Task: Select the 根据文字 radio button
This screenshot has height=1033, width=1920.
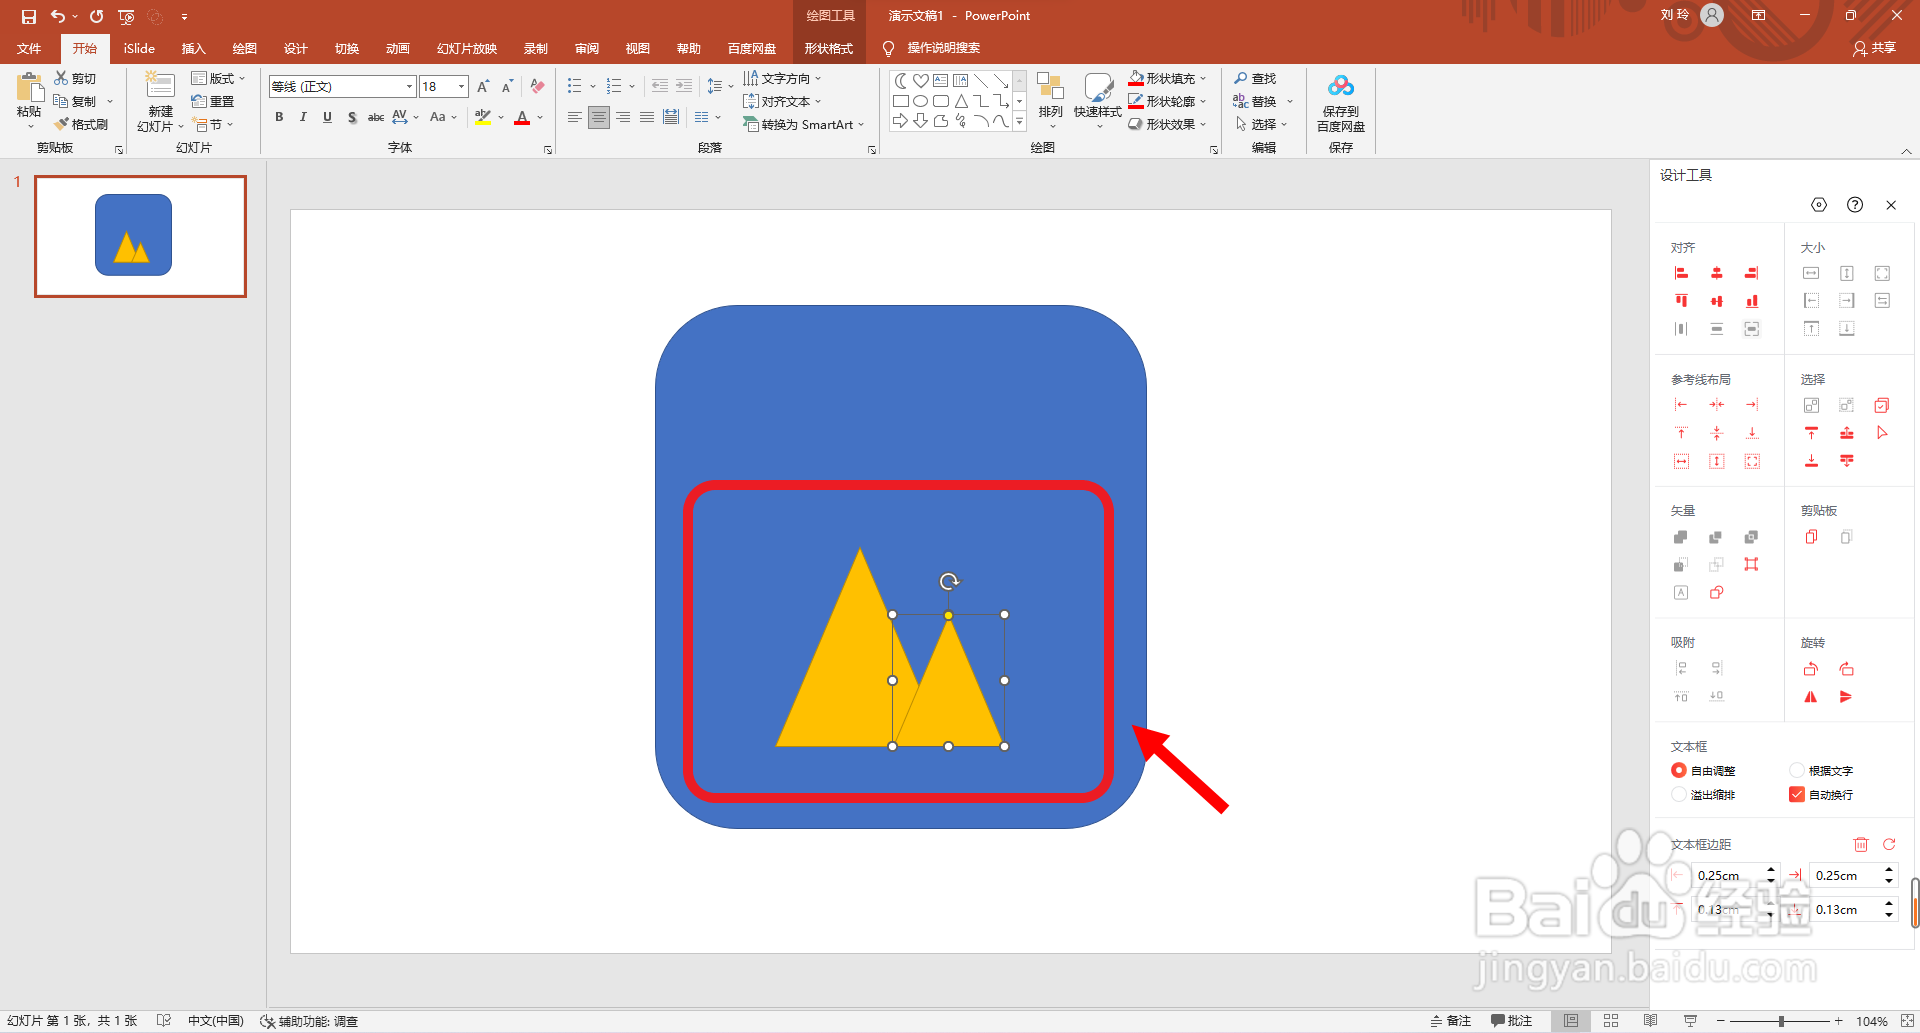Action: (x=1797, y=770)
